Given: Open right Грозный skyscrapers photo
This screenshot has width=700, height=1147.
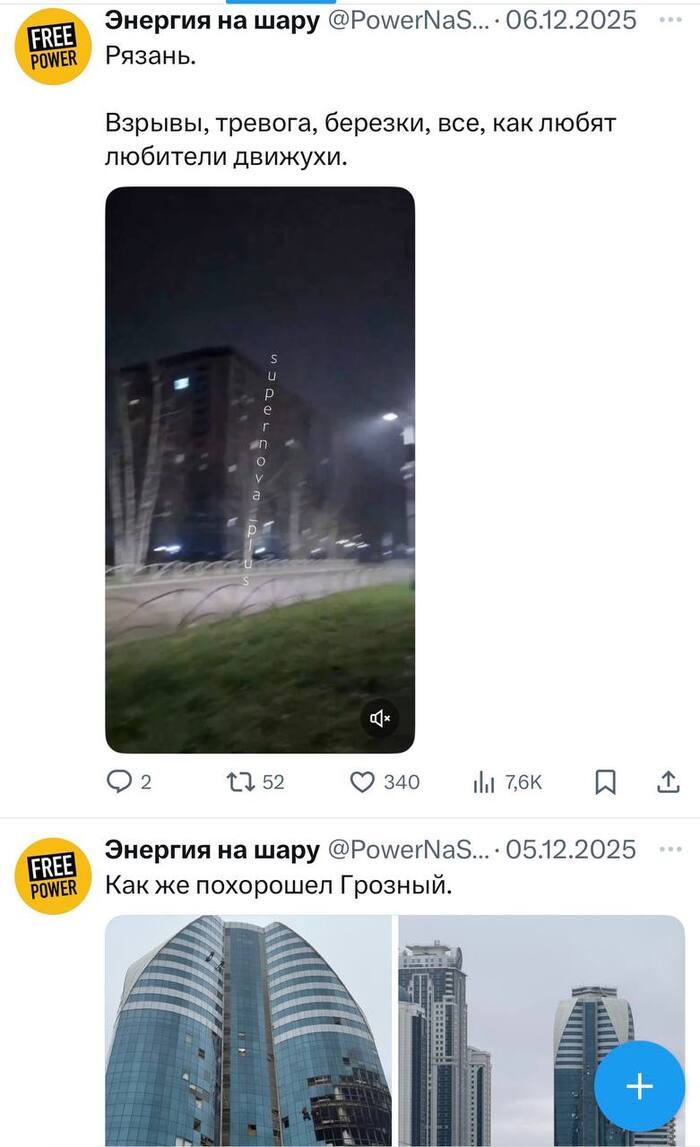Looking at the screenshot, I should click(x=541, y=1031).
